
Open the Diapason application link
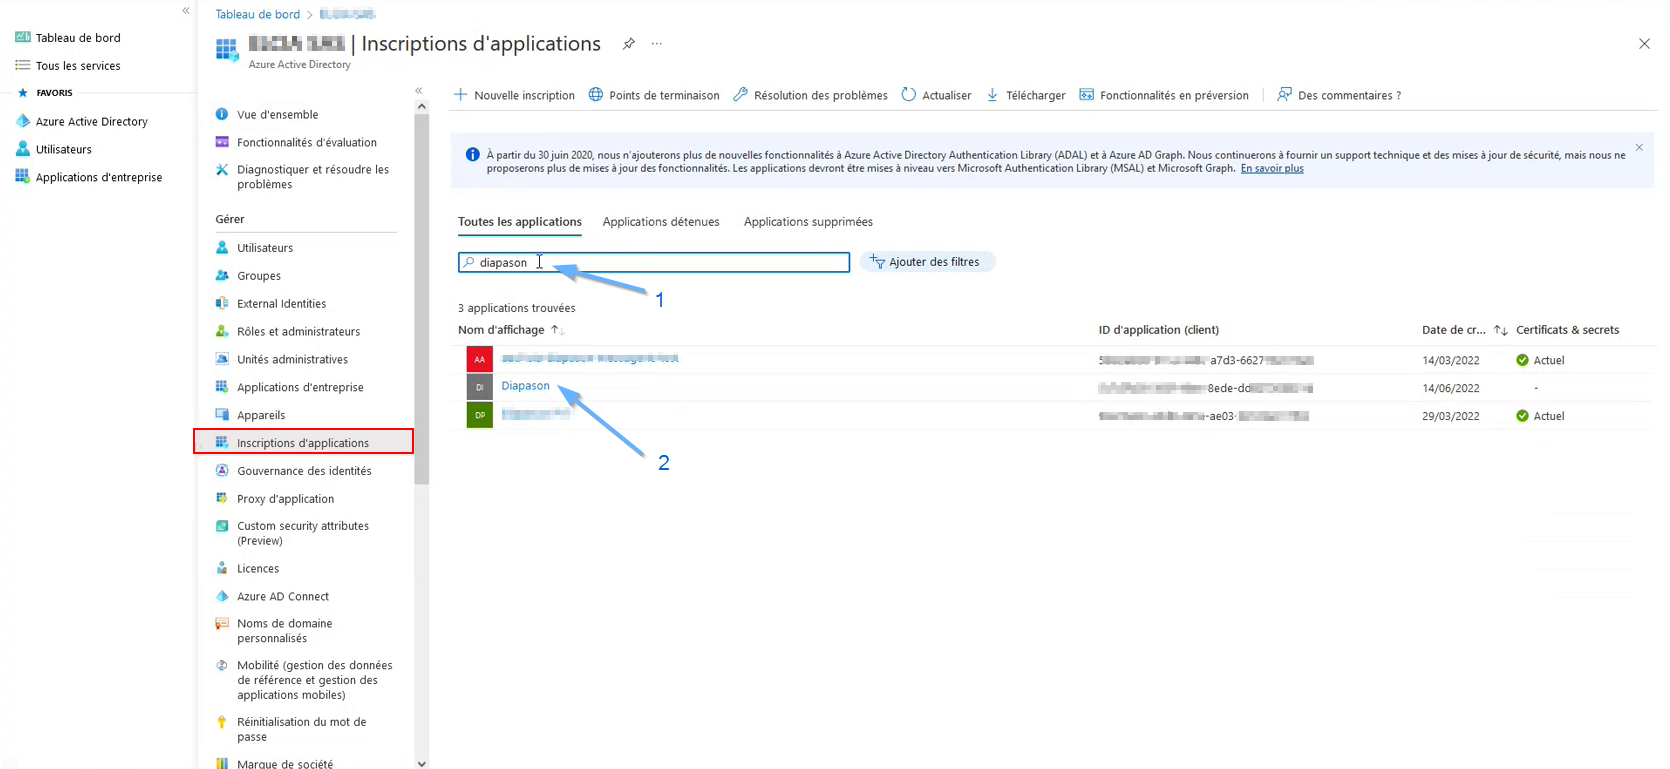click(x=525, y=386)
